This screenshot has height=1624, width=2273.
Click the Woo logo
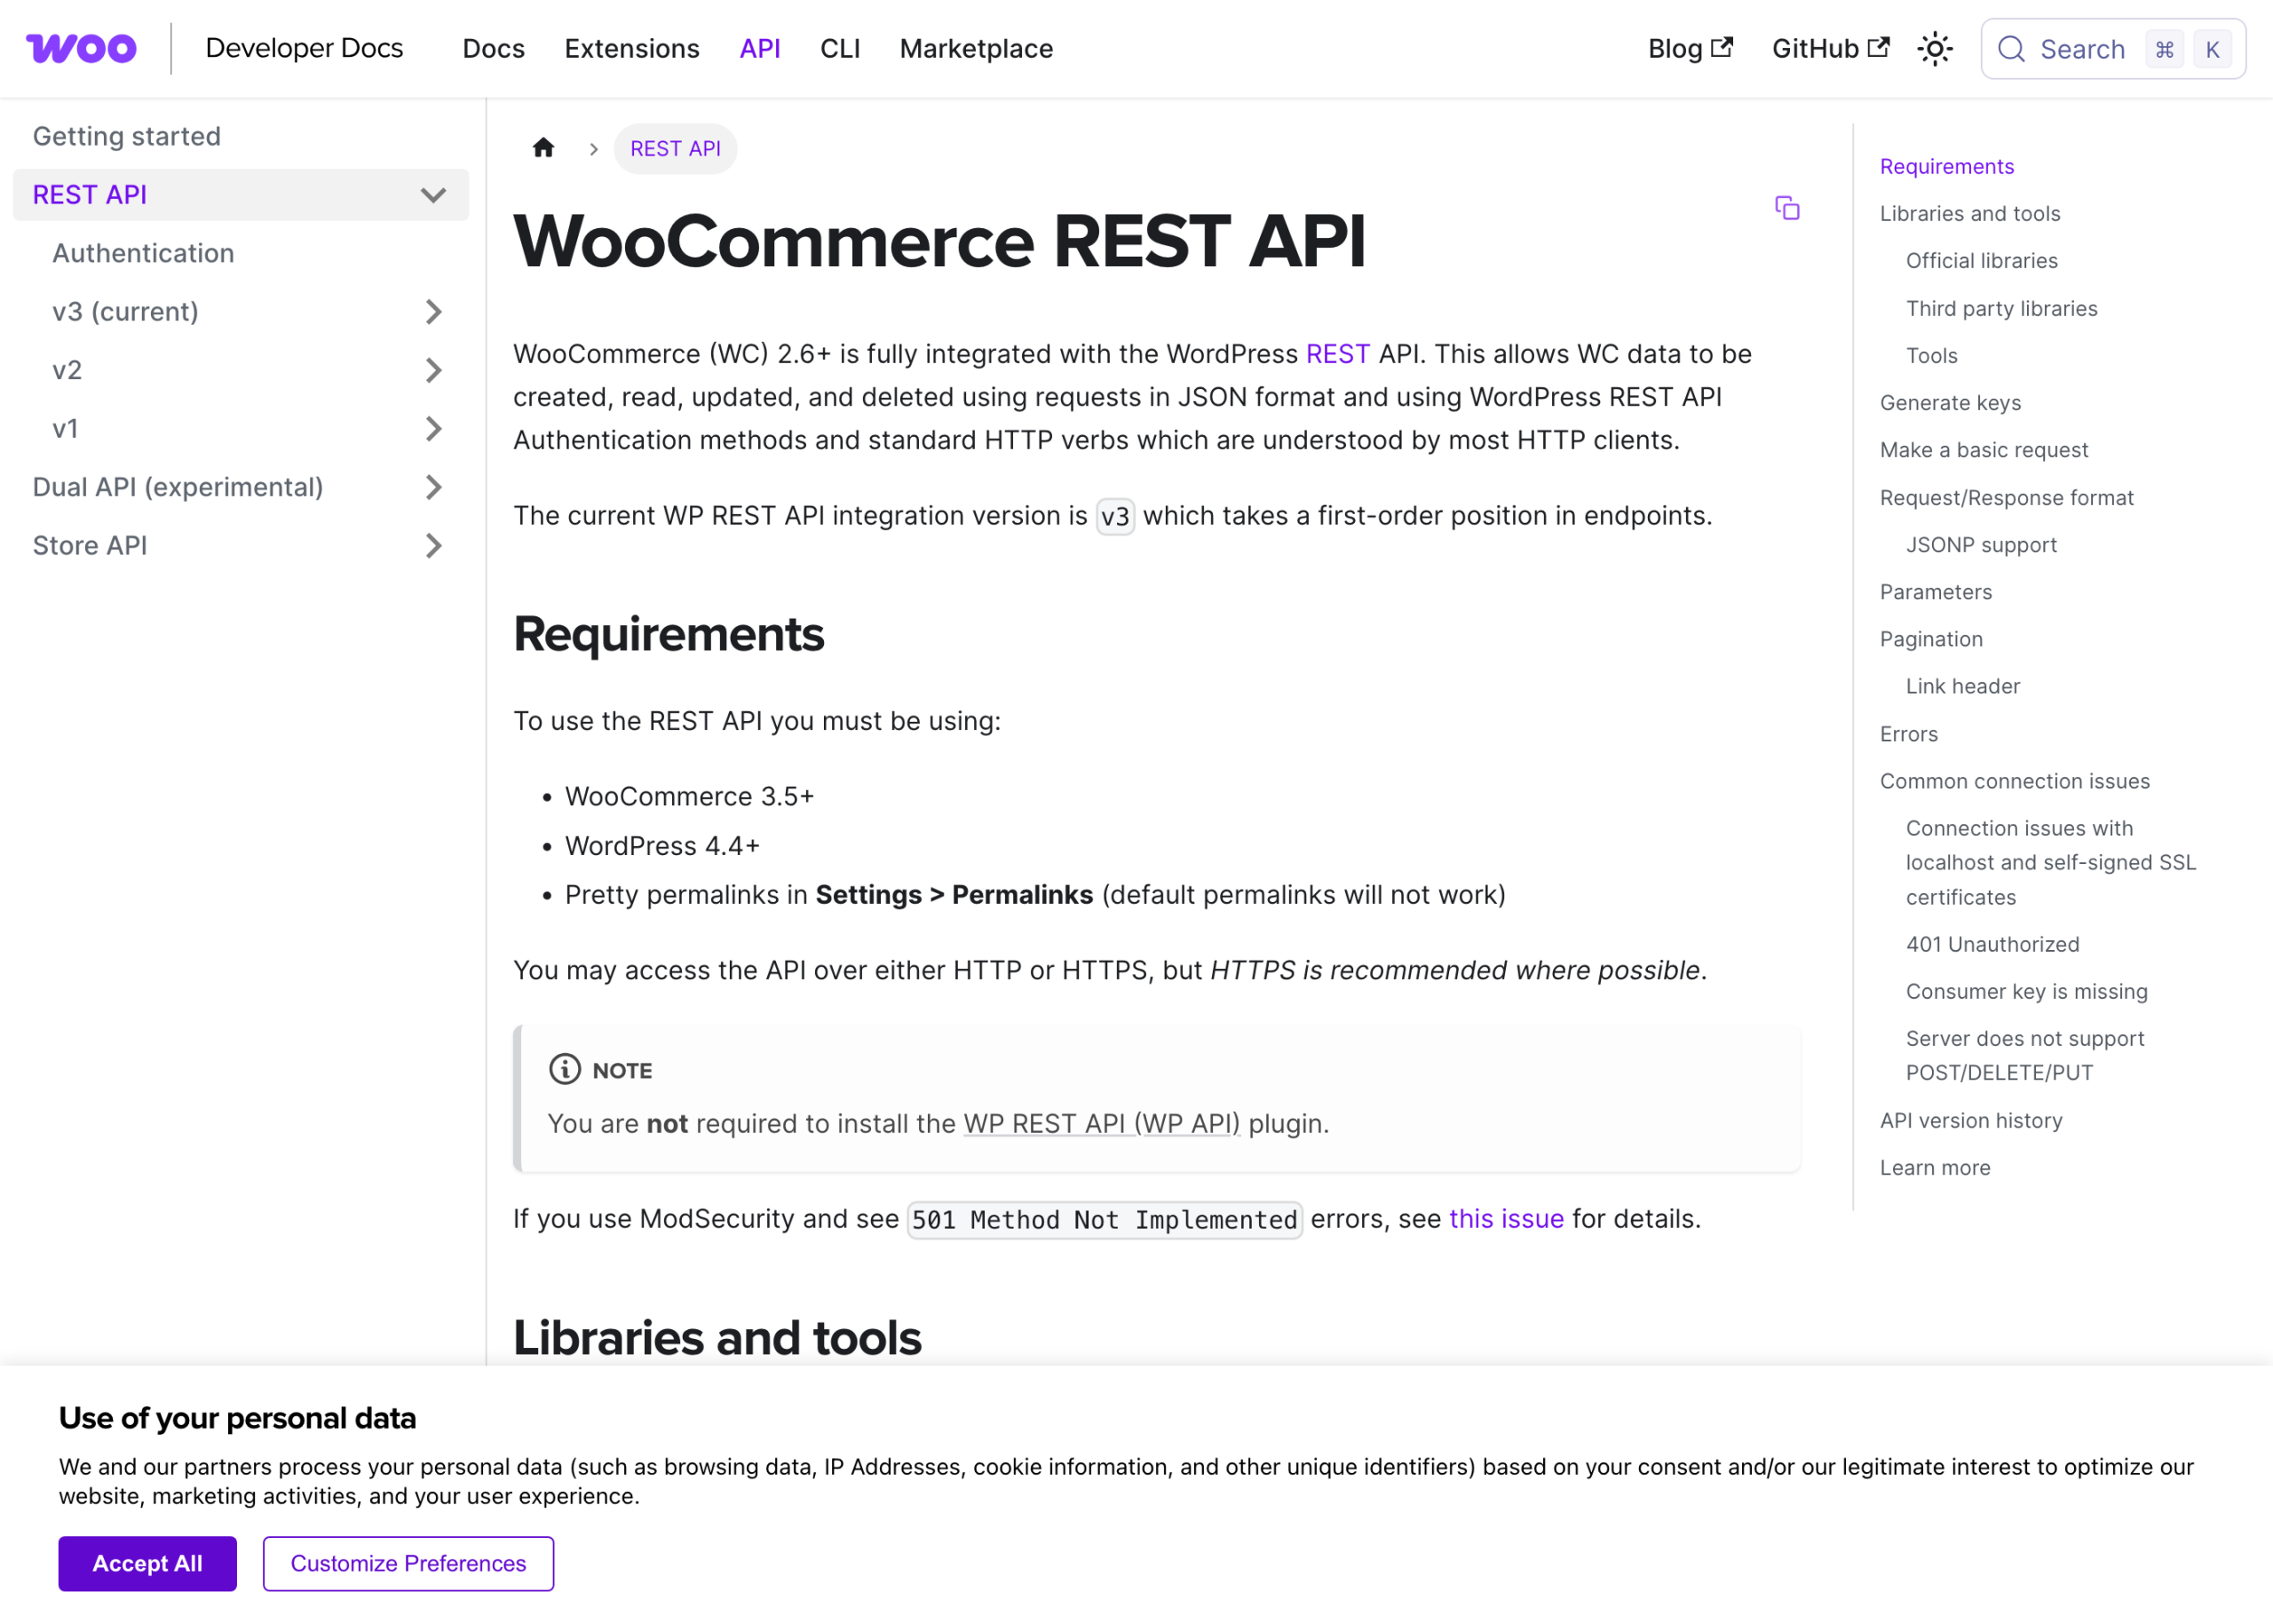pyautogui.click(x=81, y=48)
